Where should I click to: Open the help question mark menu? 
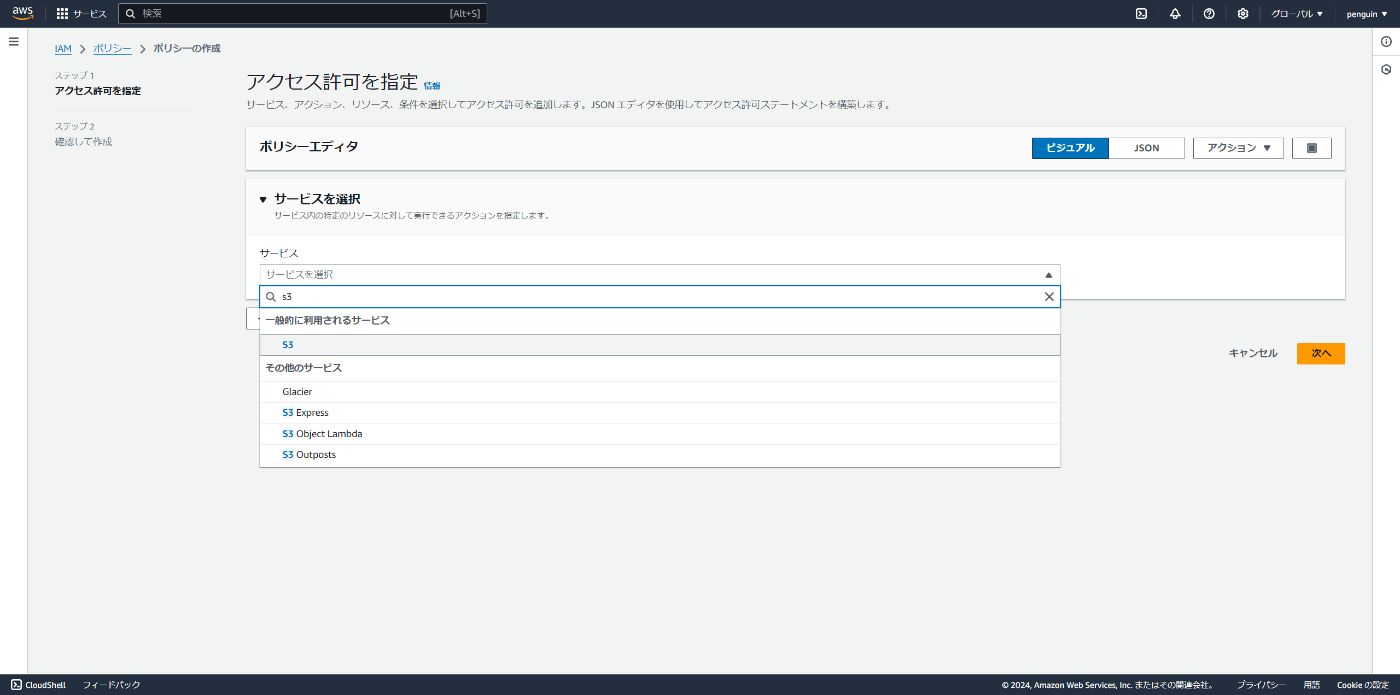(1209, 14)
